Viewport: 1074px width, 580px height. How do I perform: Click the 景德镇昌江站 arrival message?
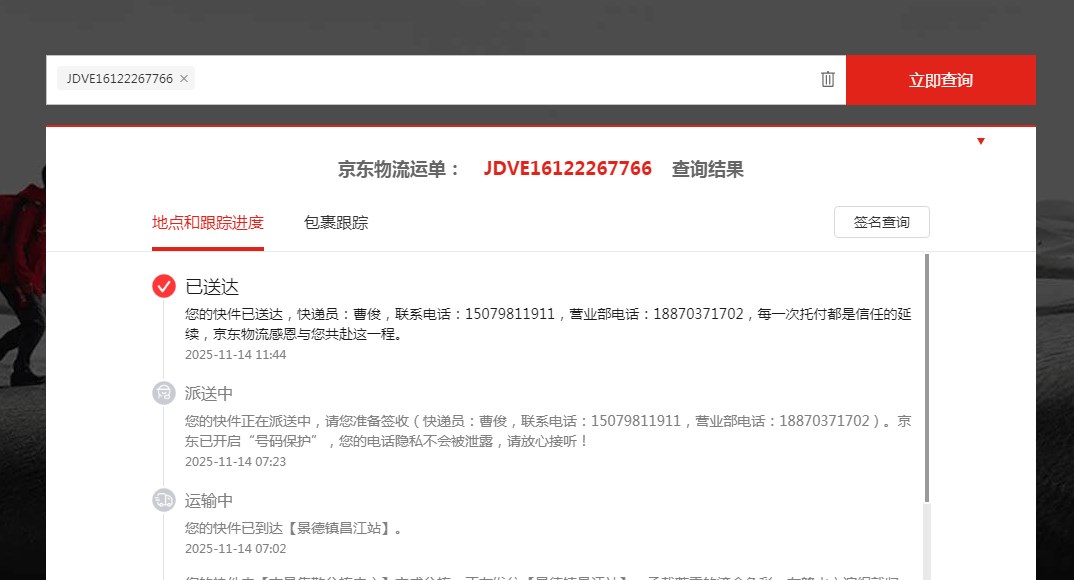pyautogui.click(x=294, y=528)
